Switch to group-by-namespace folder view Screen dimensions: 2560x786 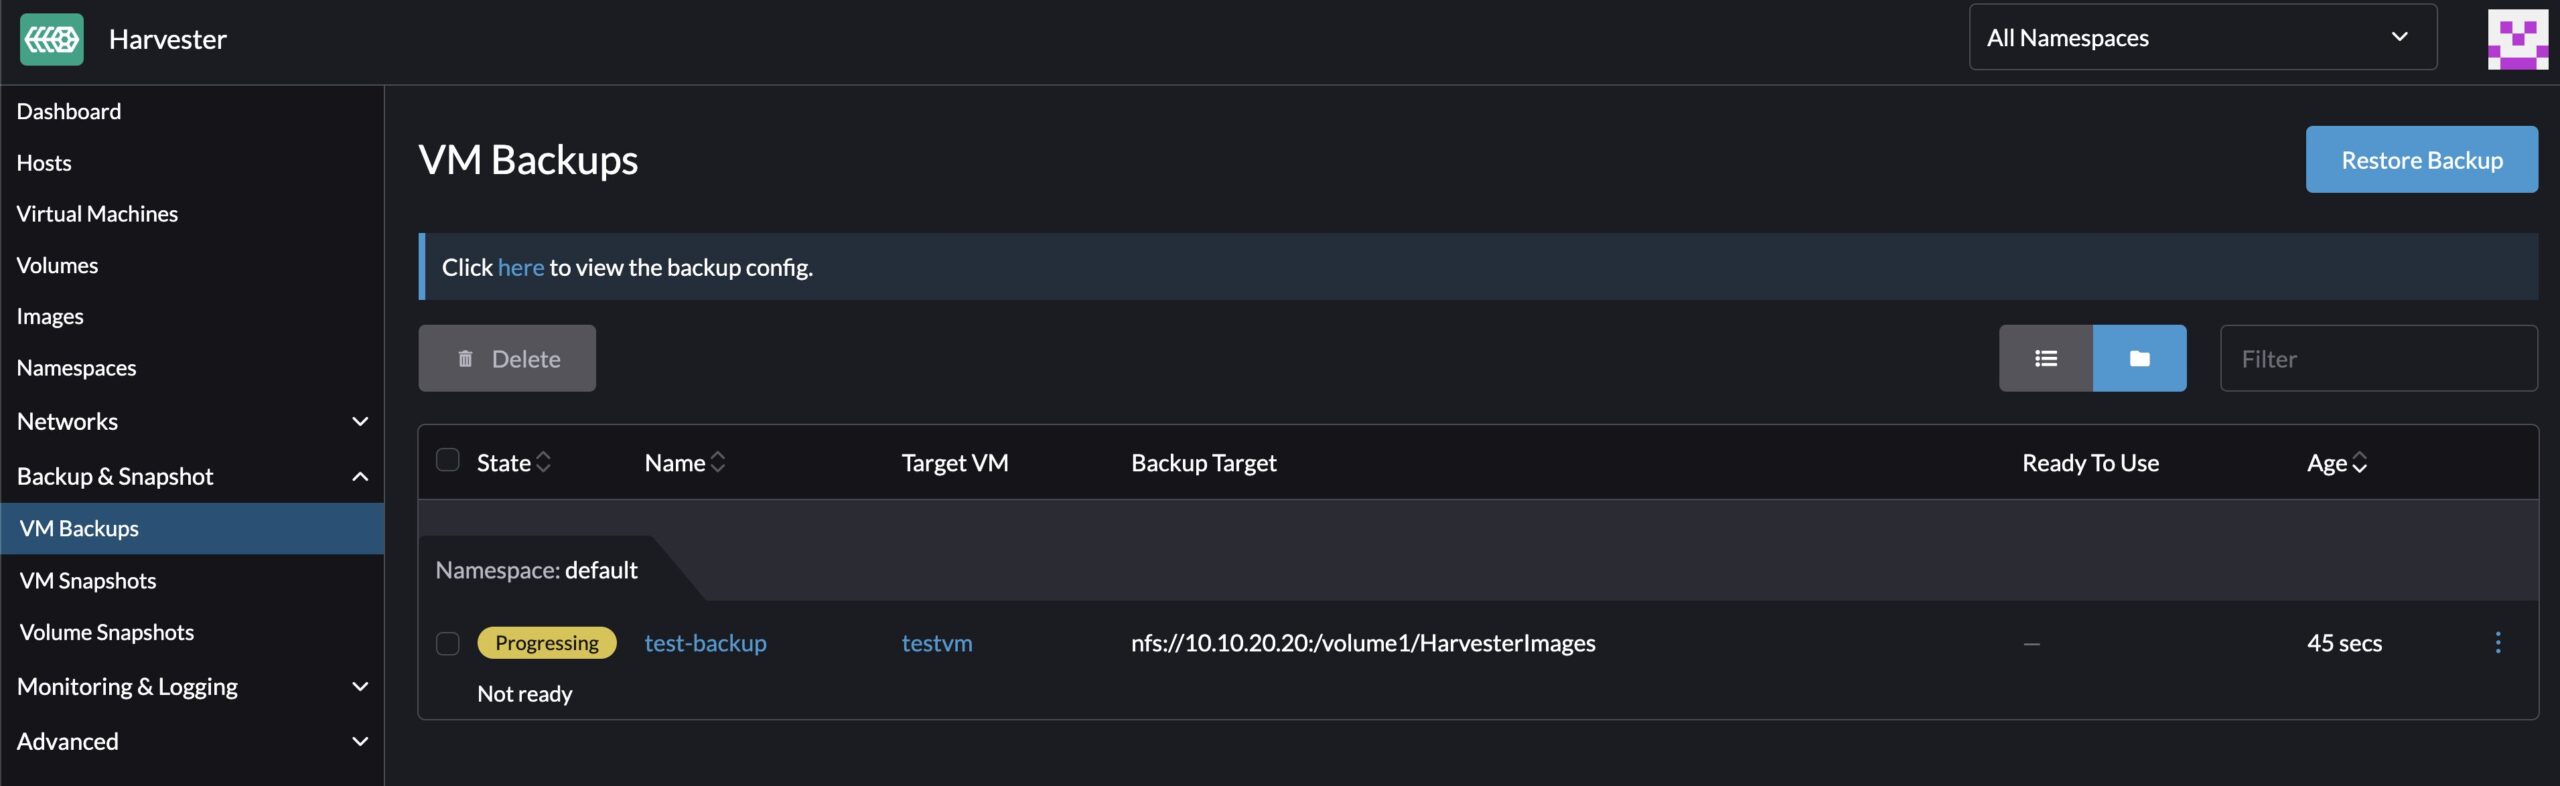pyautogui.click(x=2139, y=358)
